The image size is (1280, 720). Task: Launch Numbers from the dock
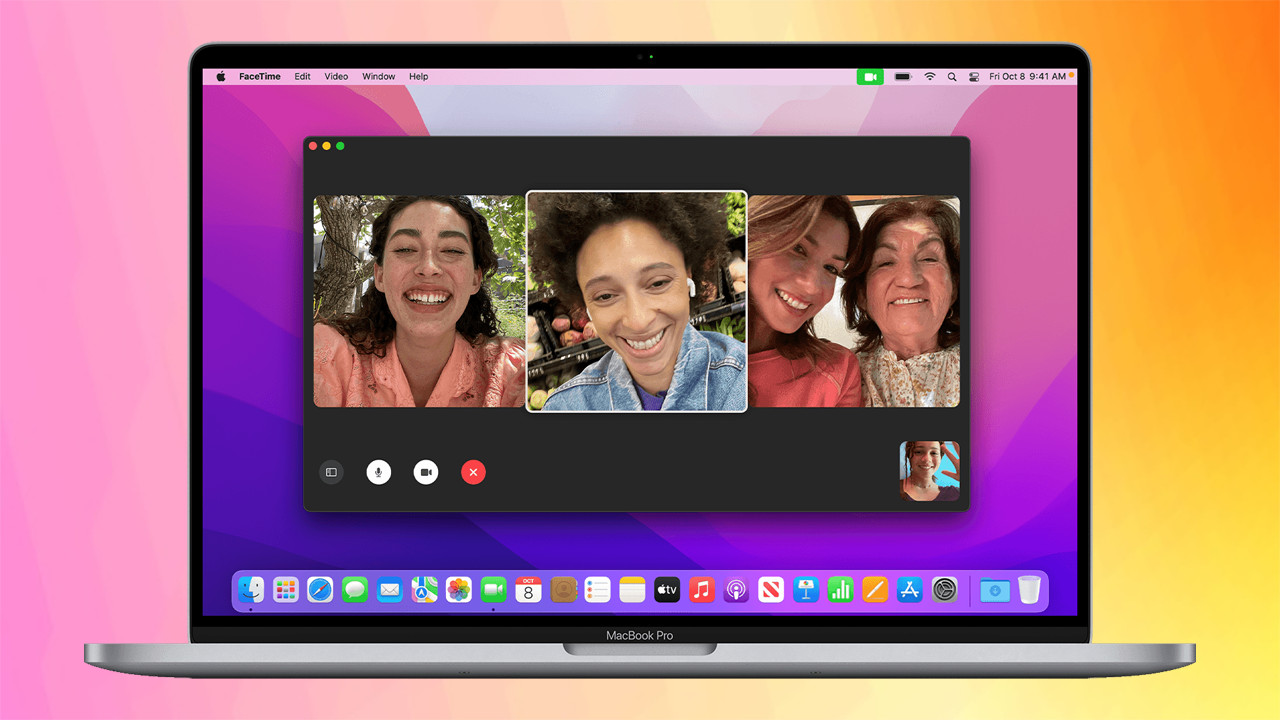point(841,590)
